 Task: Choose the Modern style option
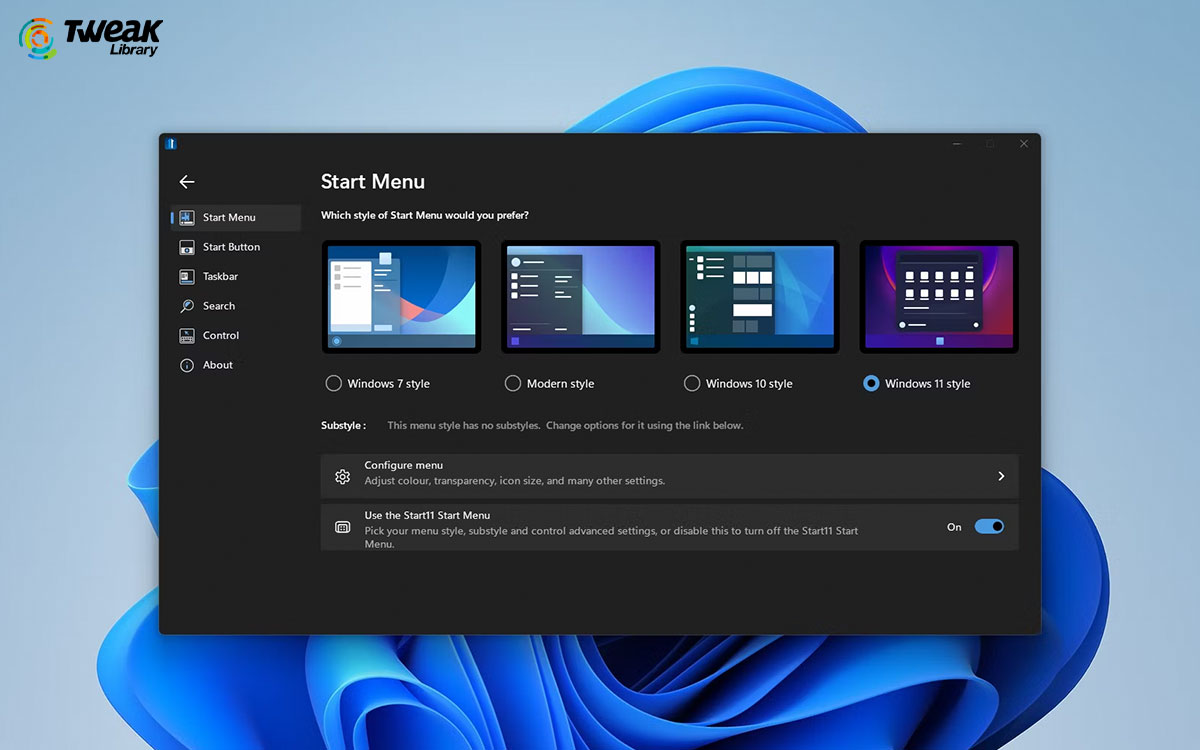512,383
